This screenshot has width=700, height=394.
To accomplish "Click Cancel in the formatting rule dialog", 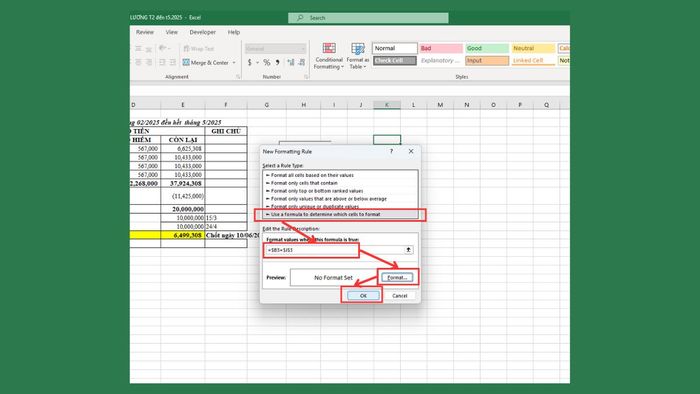I will [x=399, y=295].
